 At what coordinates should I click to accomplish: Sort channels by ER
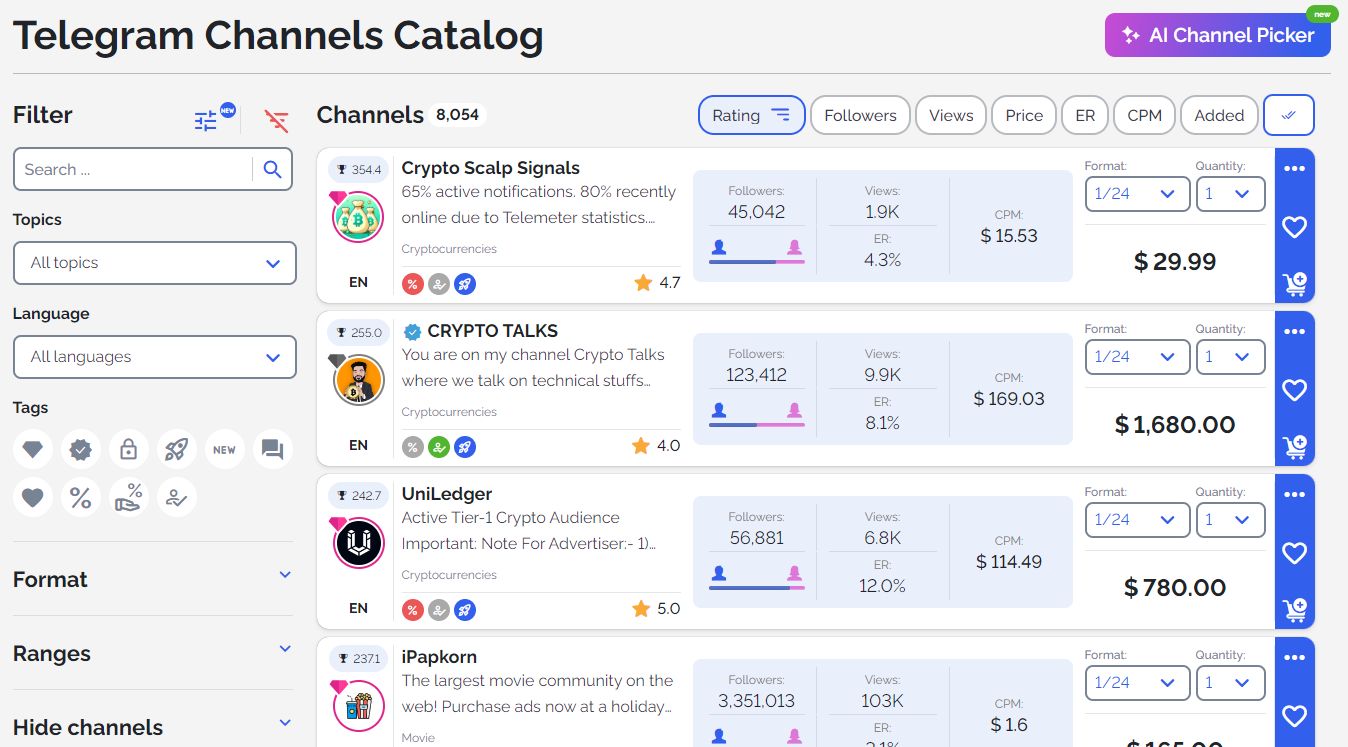tap(1085, 115)
